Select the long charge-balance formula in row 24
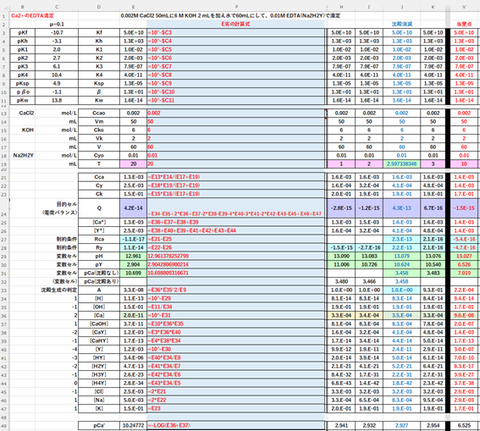This screenshot has height=431, width=480. point(236,208)
